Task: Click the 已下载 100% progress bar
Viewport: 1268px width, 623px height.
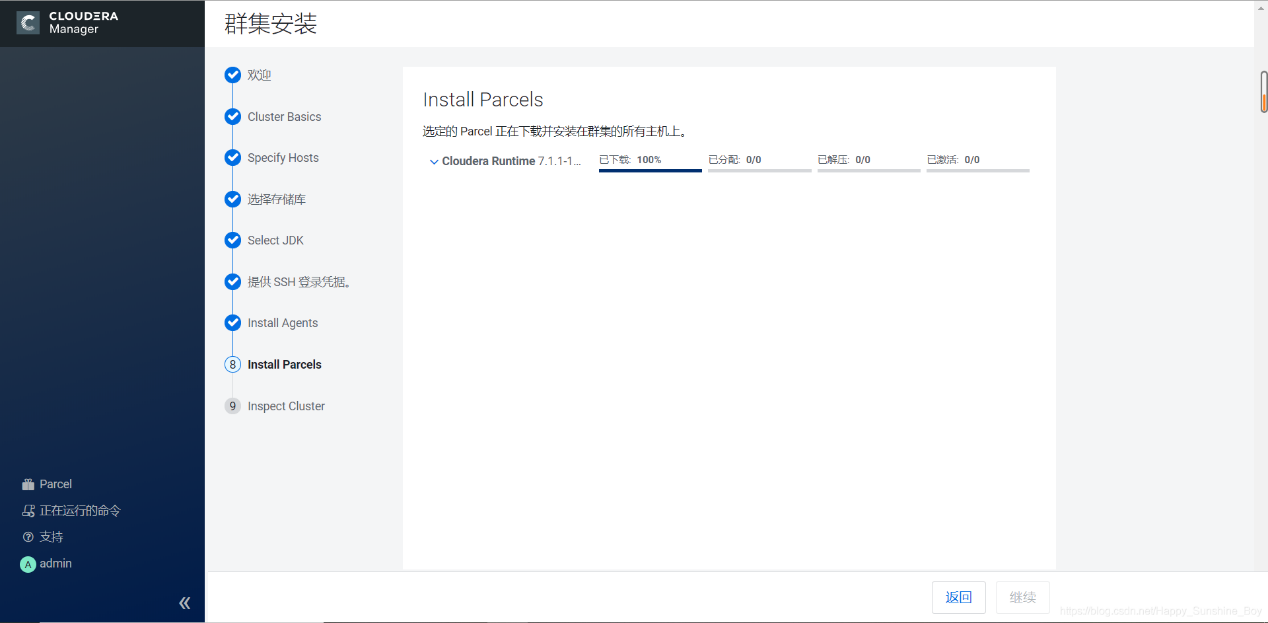Action: [x=650, y=170]
